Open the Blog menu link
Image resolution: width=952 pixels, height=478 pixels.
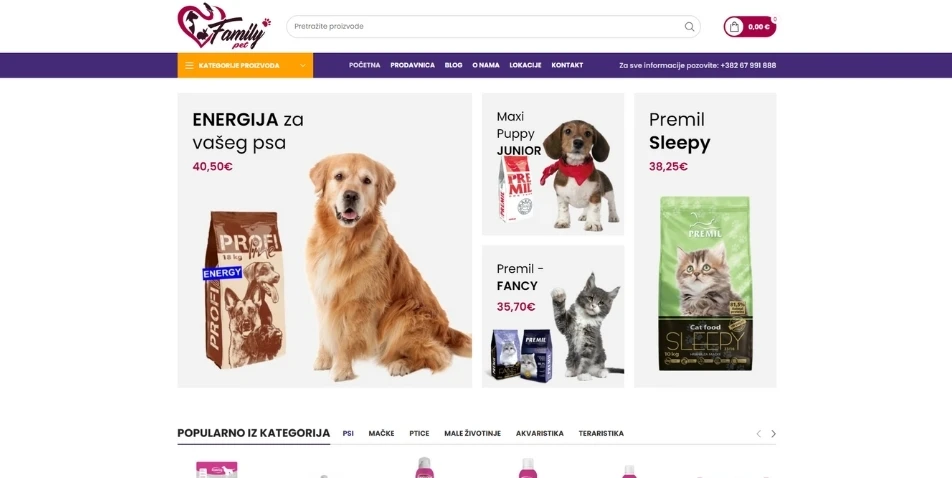point(454,65)
